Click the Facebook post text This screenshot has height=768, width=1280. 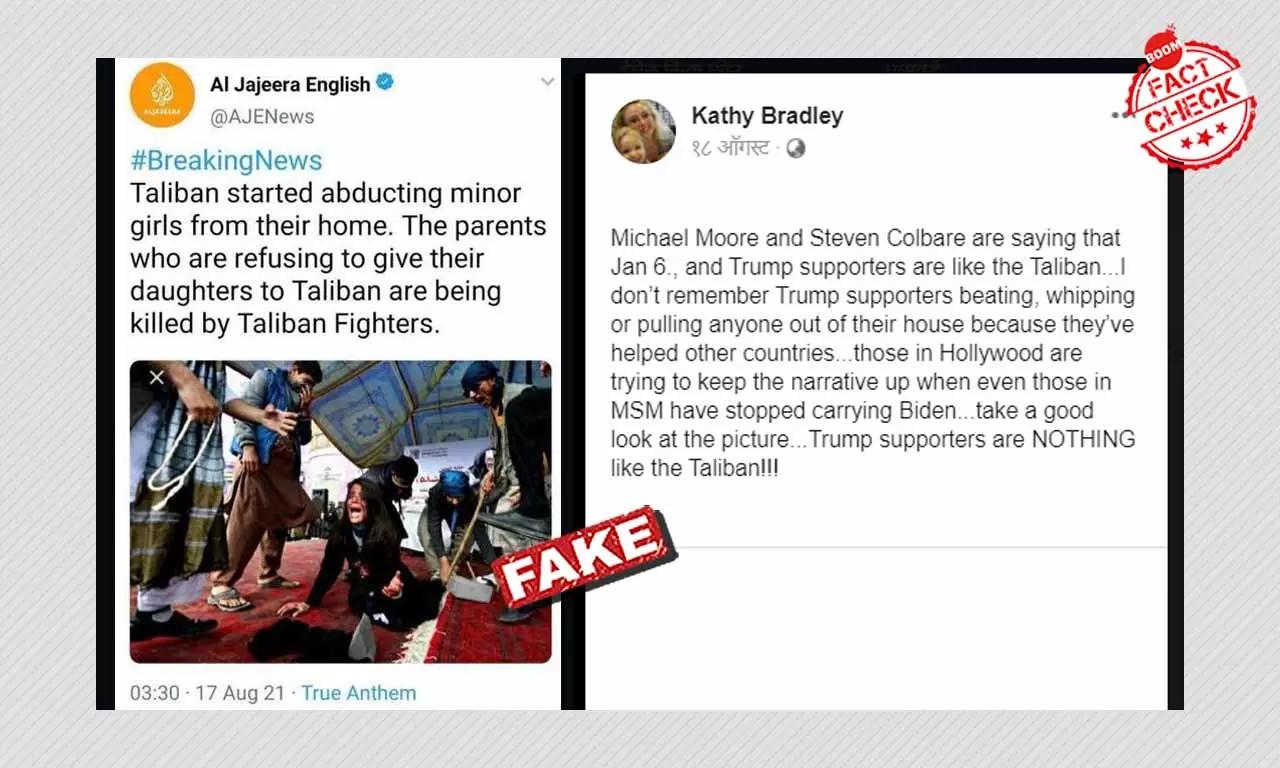(x=873, y=353)
